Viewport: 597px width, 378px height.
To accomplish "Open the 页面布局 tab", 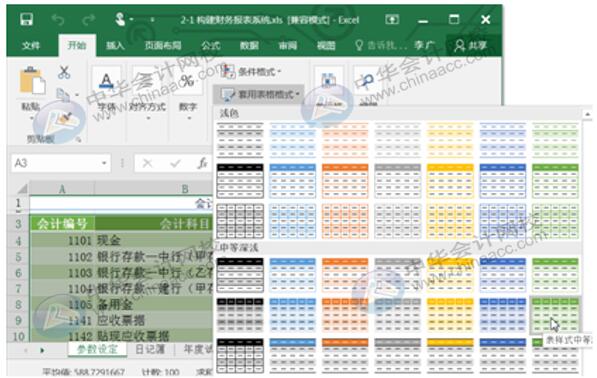I will (163, 46).
